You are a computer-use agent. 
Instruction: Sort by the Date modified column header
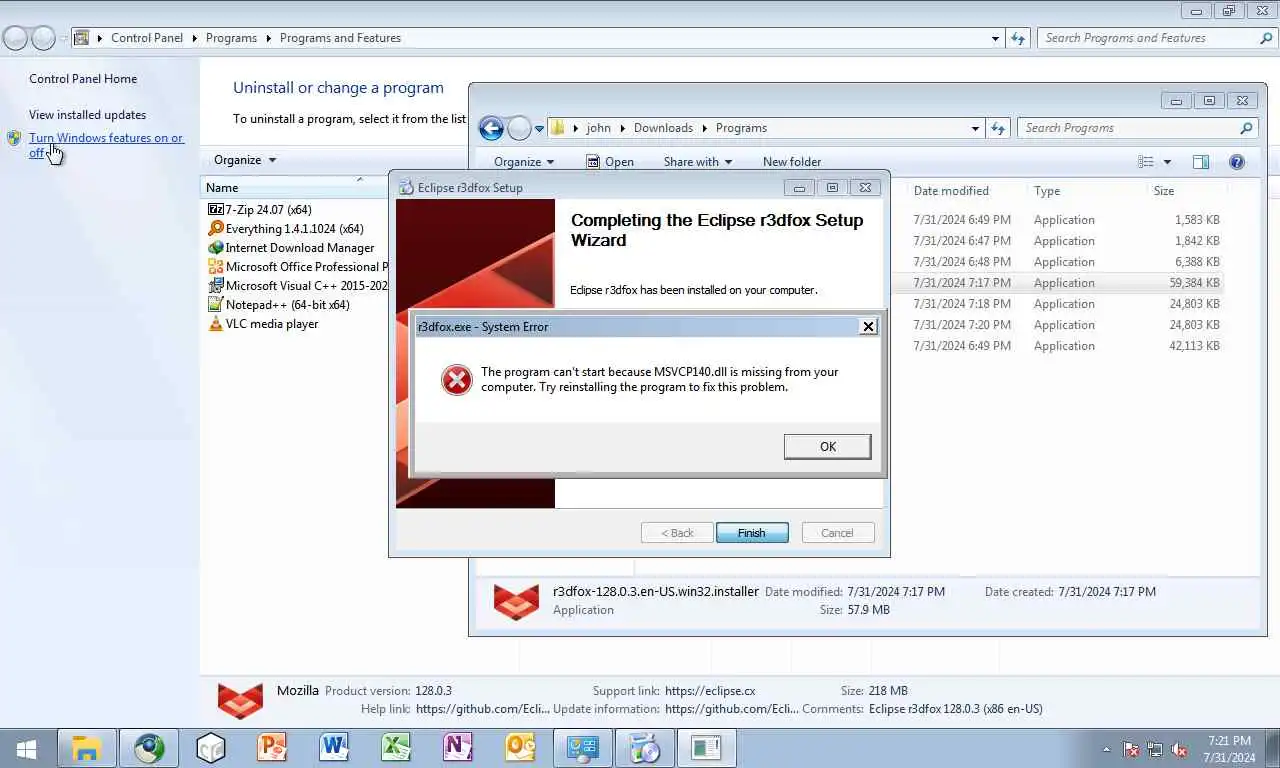[951, 191]
